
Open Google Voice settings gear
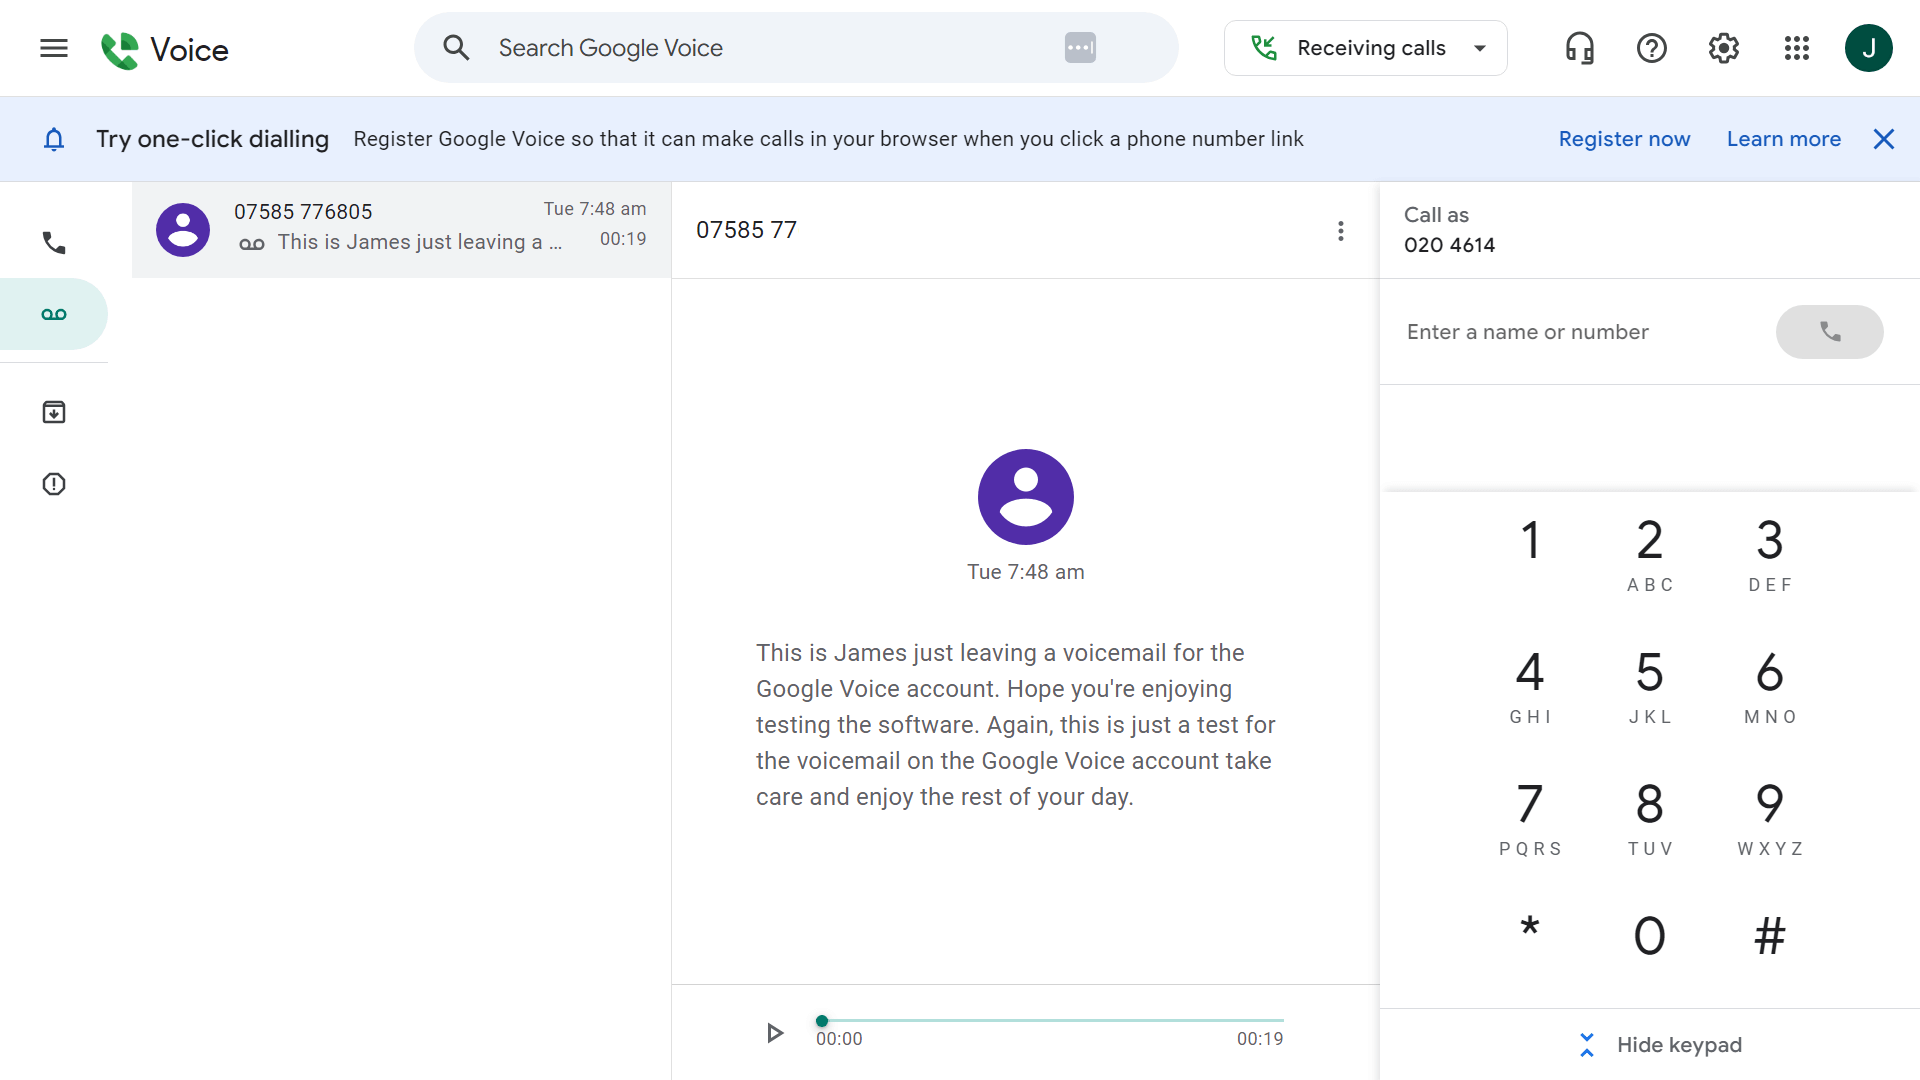(1723, 47)
